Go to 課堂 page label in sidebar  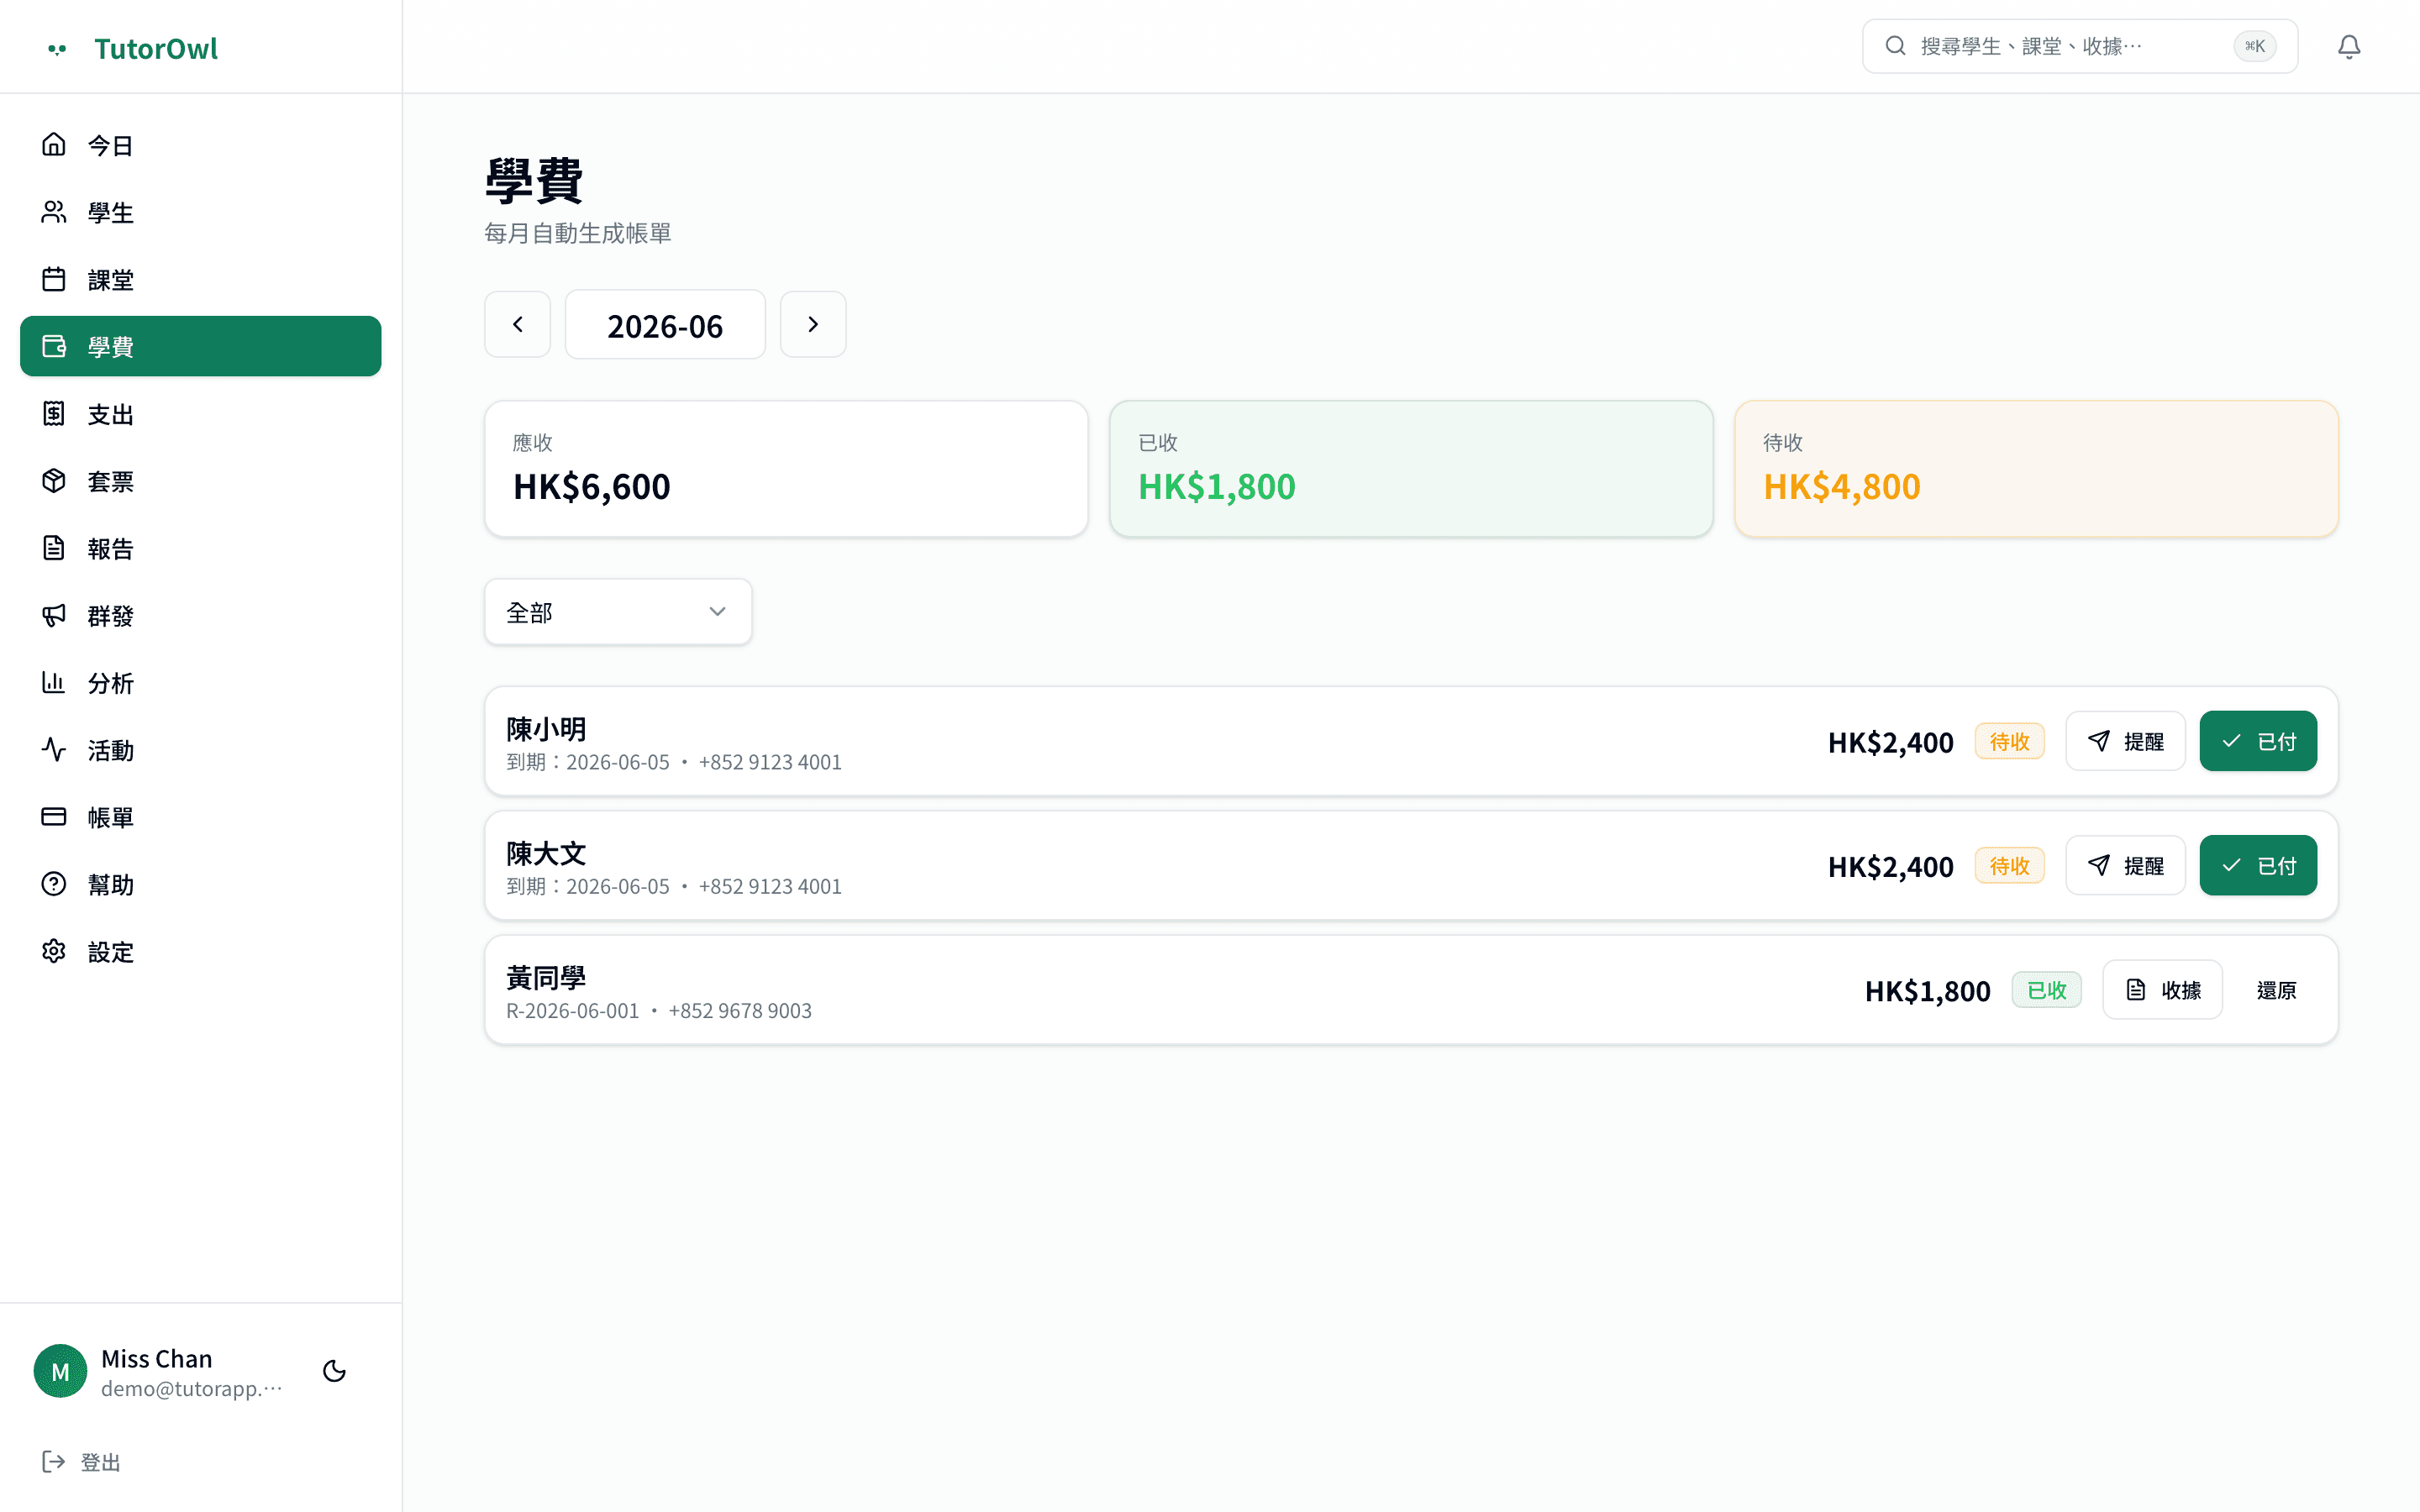pyautogui.click(x=111, y=280)
